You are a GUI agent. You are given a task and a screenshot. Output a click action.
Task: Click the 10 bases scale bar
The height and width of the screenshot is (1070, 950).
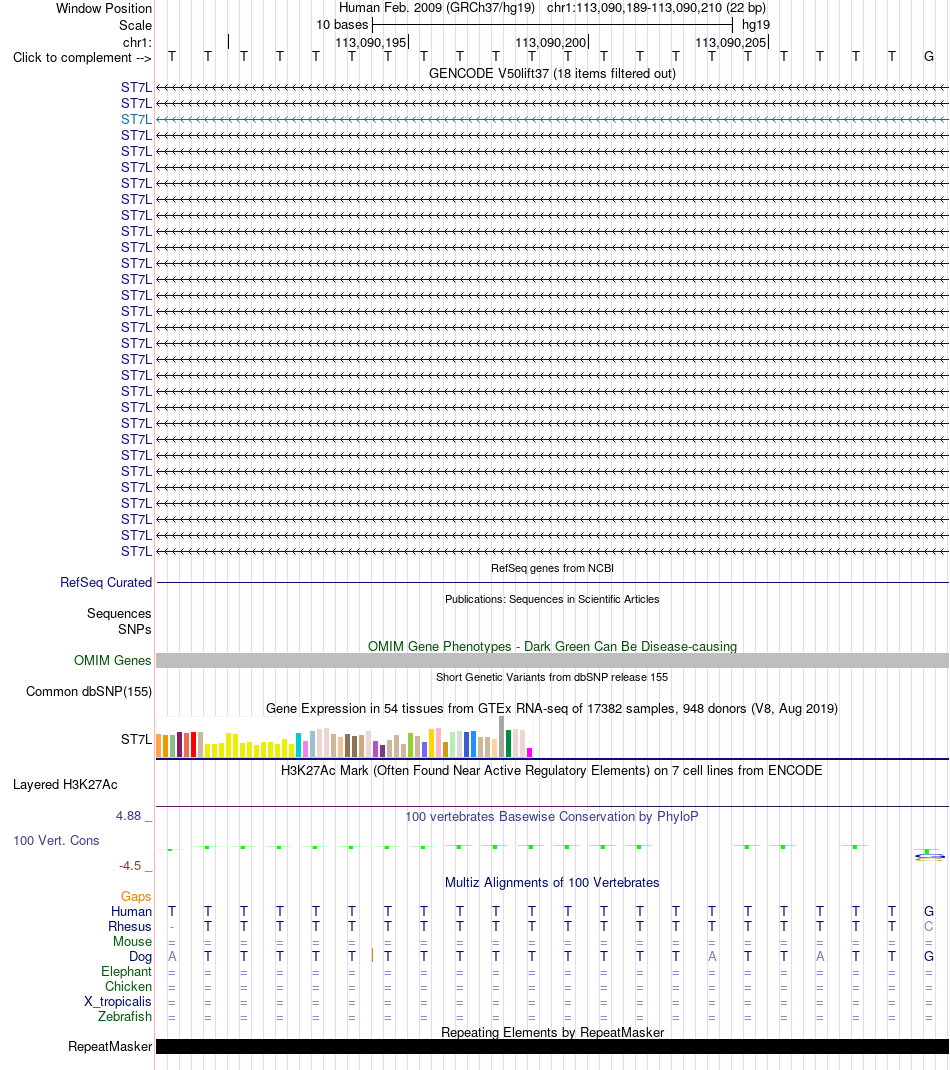(x=552, y=25)
